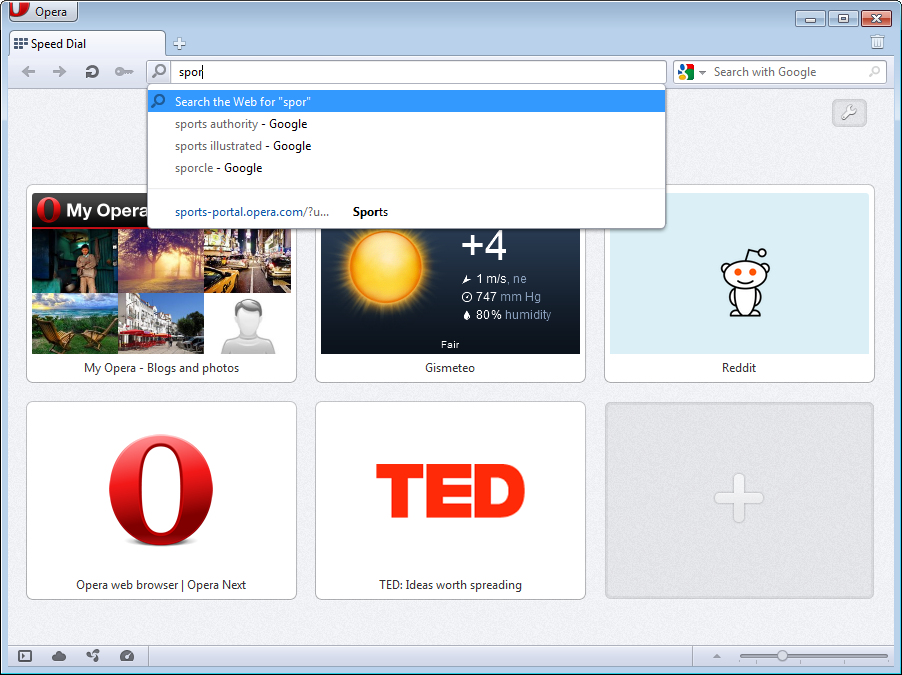Open a new tab with the plus button
Image resolution: width=902 pixels, height=675 pixels.
pyautogui.click(x=179, y=43)
